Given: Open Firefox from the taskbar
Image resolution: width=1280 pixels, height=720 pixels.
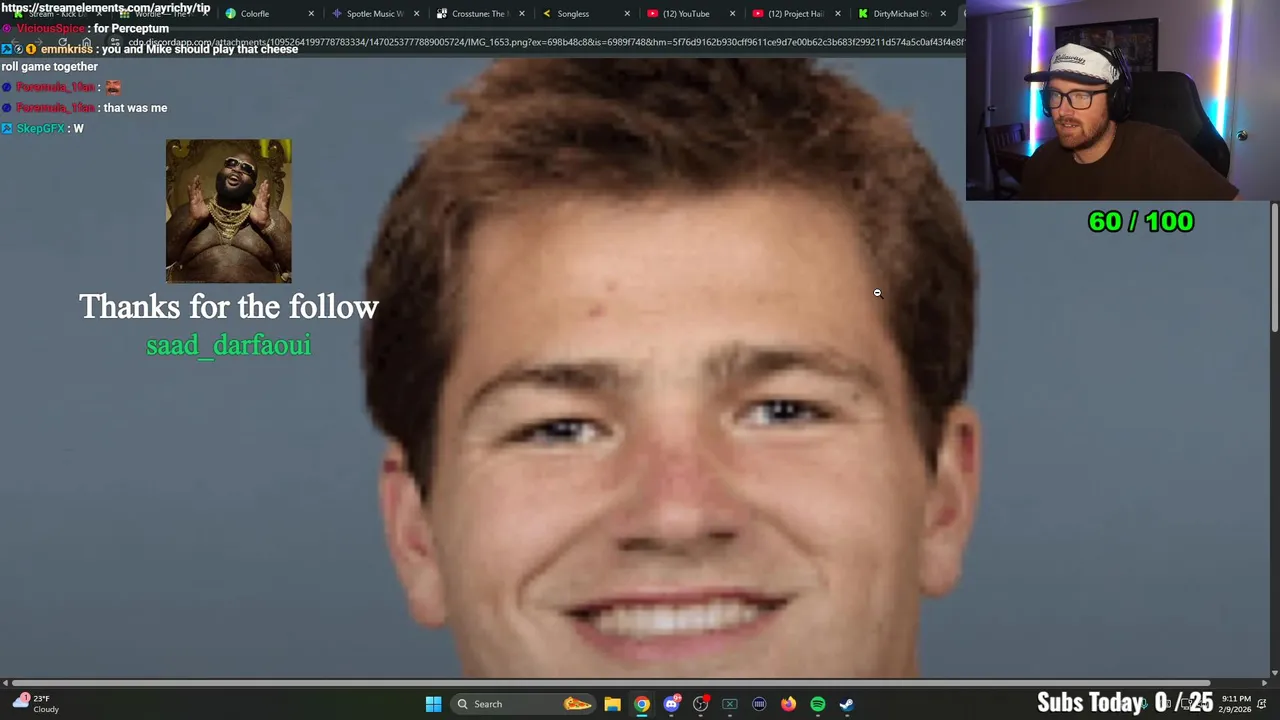Looking at the screenshot, I should coord(788,704).
